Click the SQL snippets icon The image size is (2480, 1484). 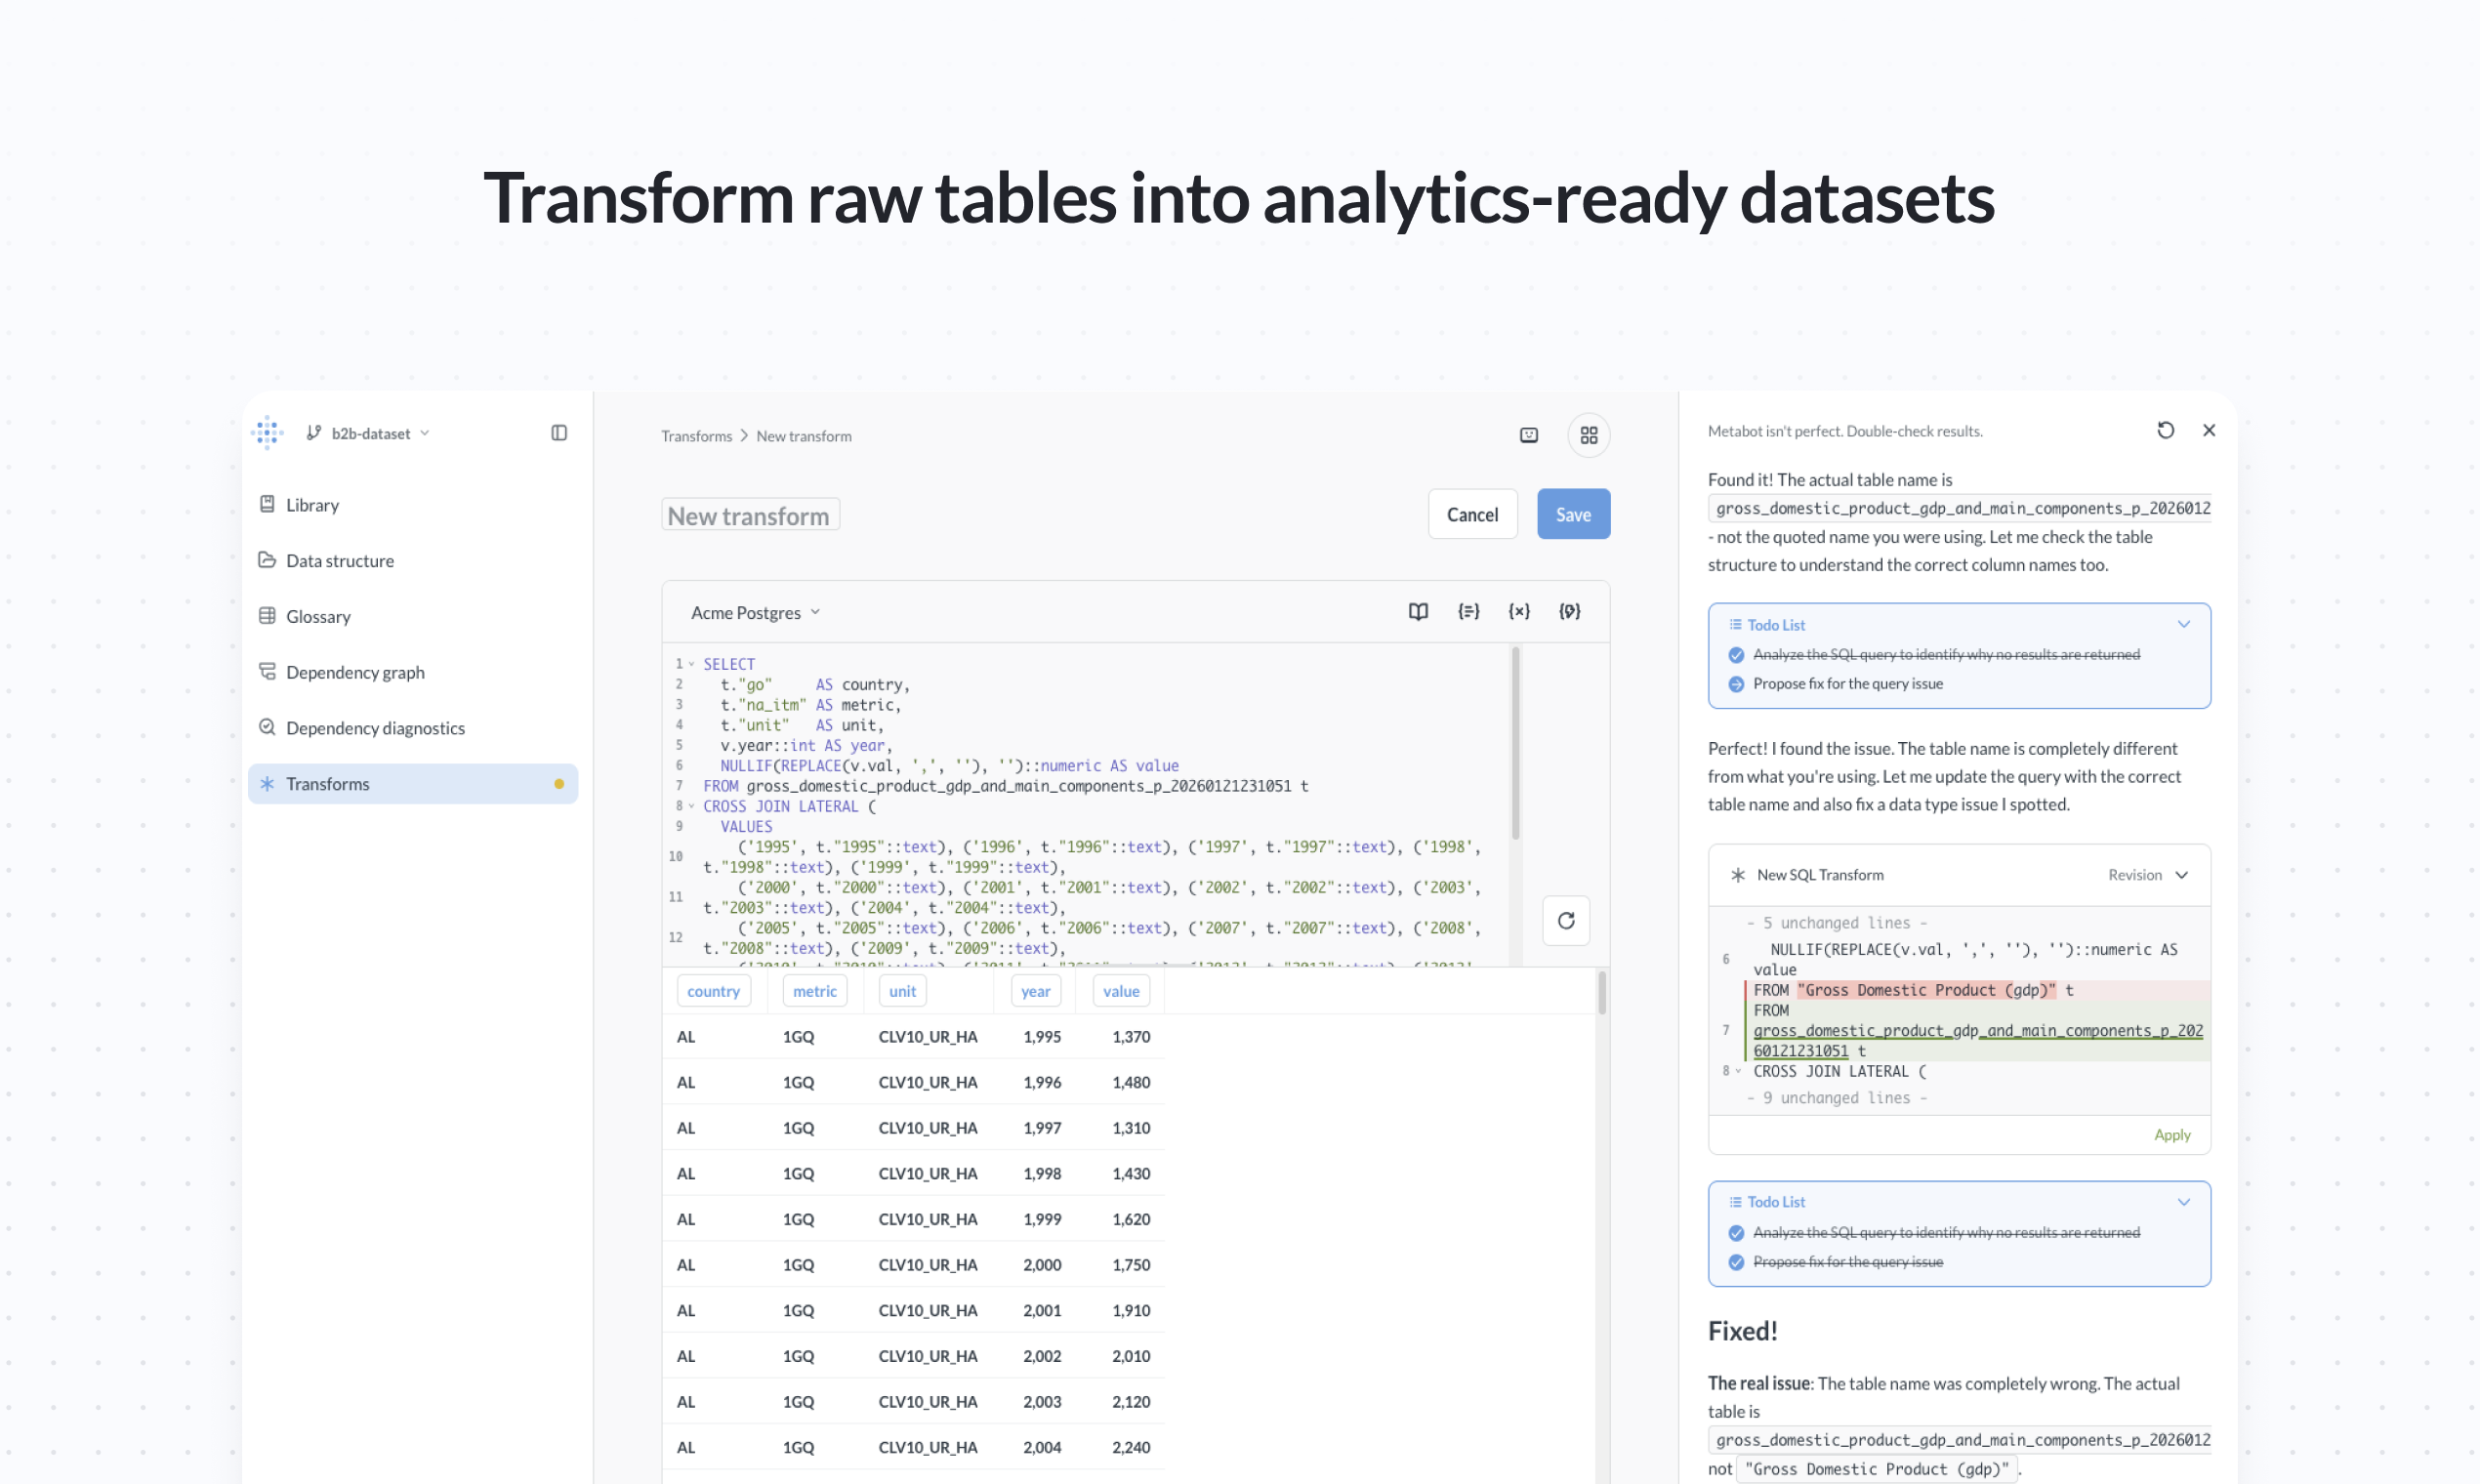click(x=1468, y=611)
